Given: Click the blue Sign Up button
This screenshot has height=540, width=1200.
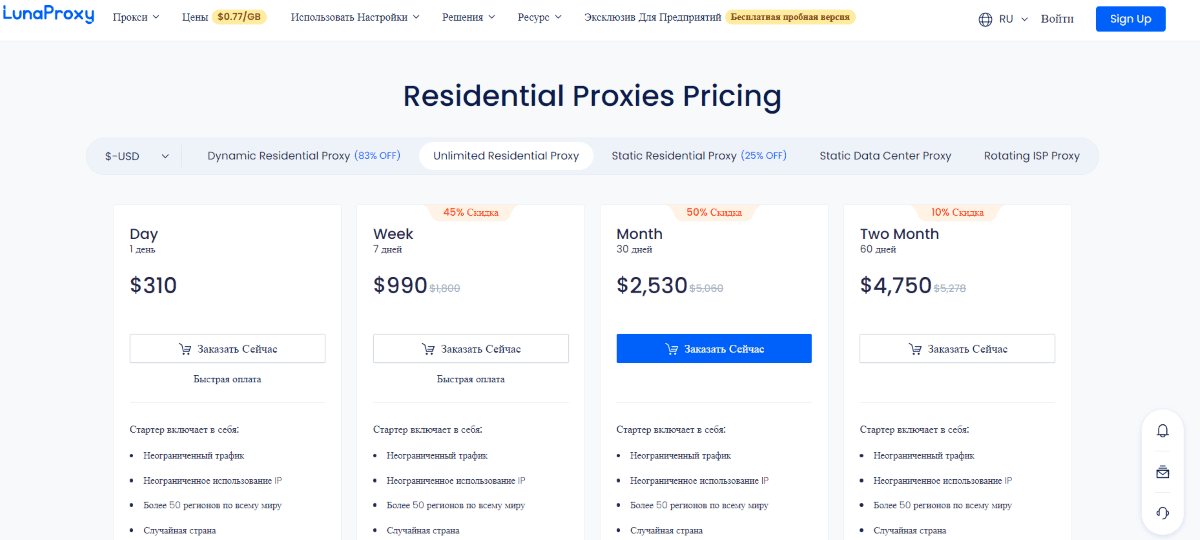Looking at the screenshot, I should click(1130, 19).
